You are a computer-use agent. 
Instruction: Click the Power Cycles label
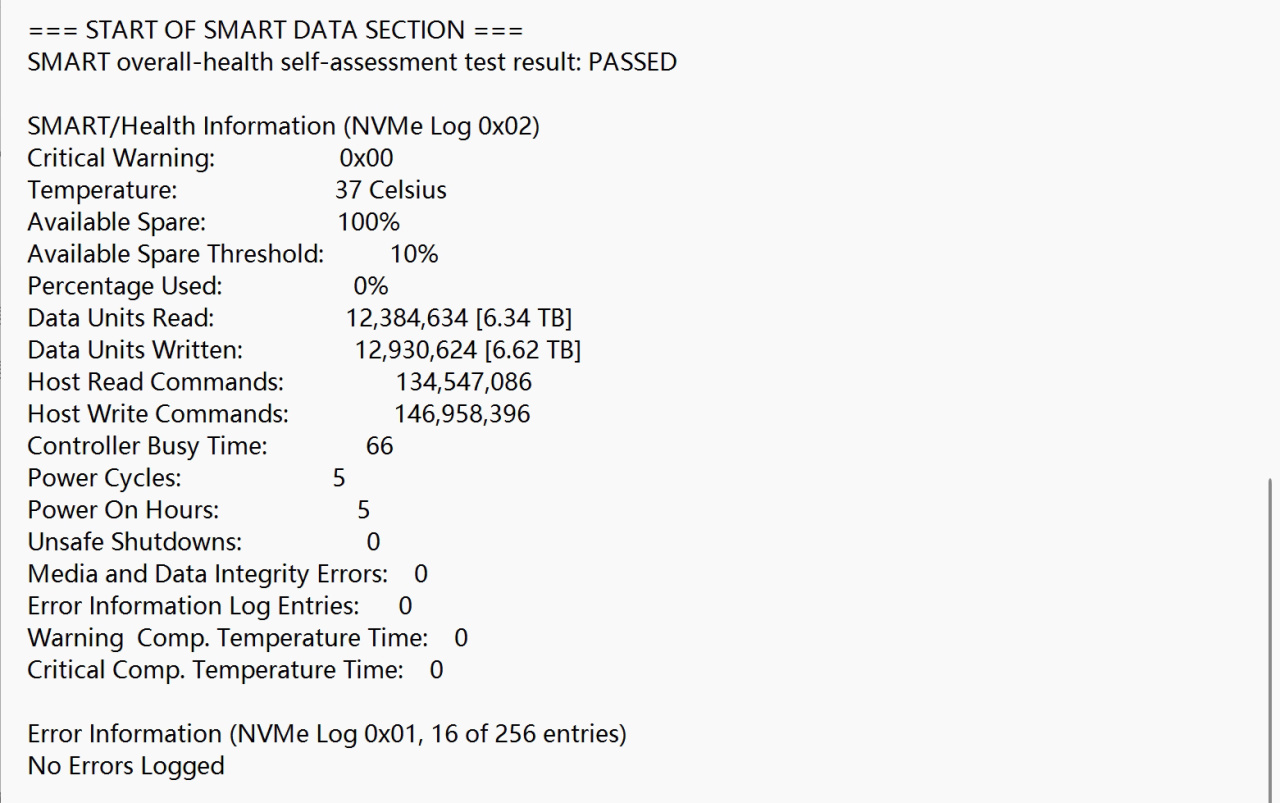[x=104, y=478]
